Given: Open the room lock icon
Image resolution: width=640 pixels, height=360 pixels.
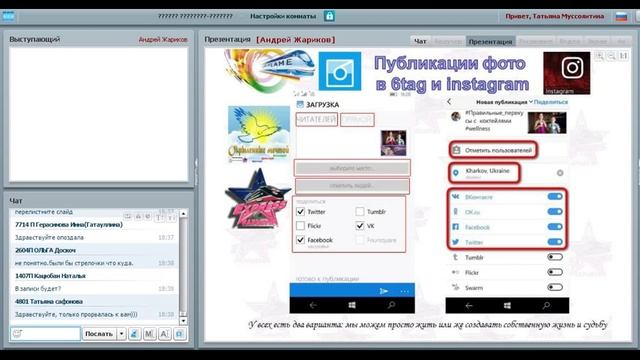Looking at the screenshot, I should [329, 16].
